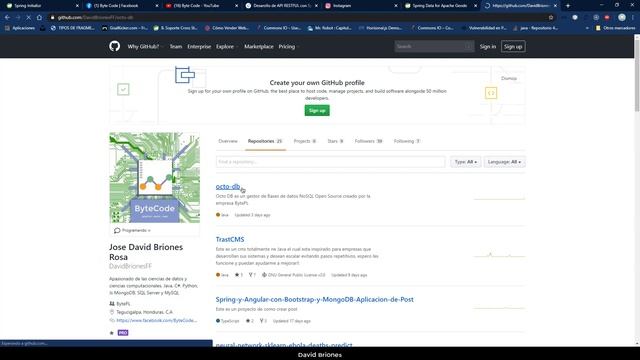The width and height of the screenshot is (640, 360).
Task: Open the Stars profile tab
Action: click(335, 141)
